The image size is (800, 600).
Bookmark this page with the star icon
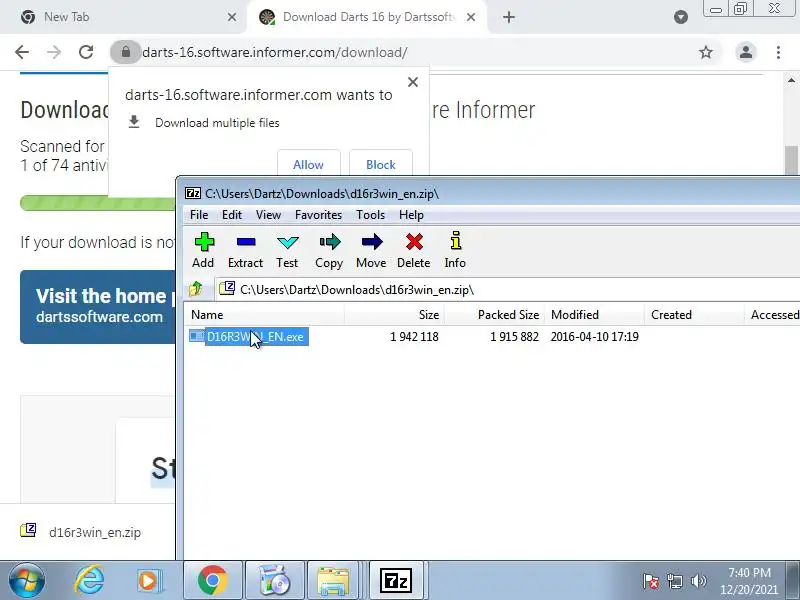pyautogui.click(x=706, y=52)
